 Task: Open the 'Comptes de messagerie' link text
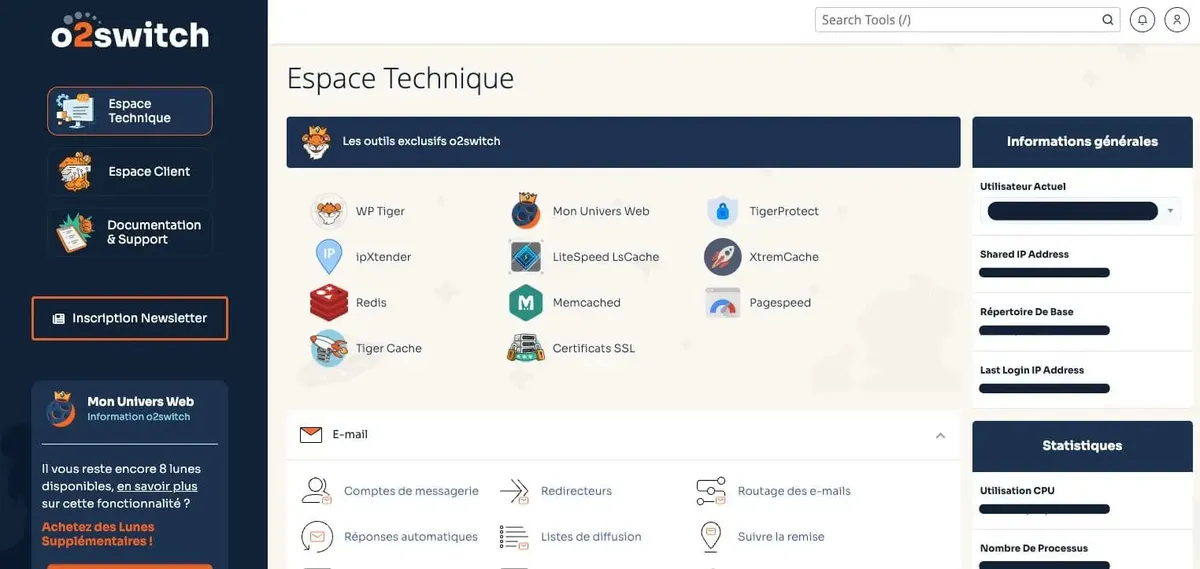(x=411, y=491)
